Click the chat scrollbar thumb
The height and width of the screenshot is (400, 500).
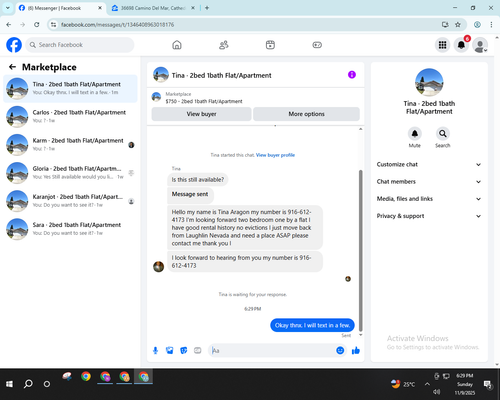tap(360, 250)
